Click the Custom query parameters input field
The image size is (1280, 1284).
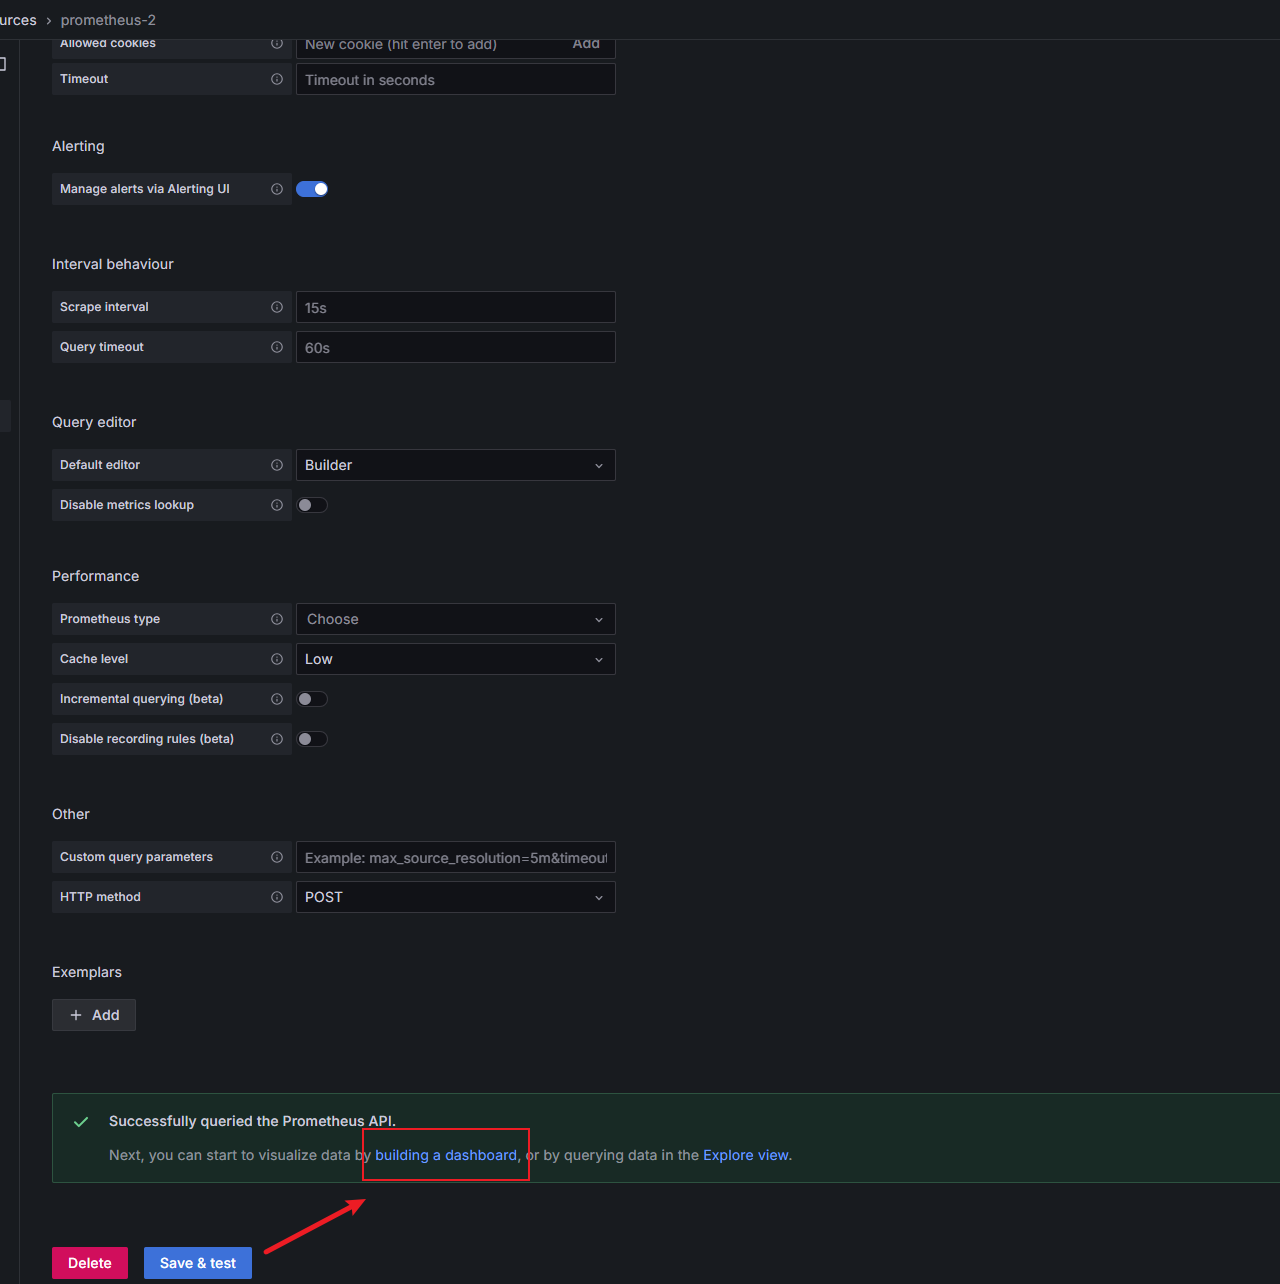point(455,857)
